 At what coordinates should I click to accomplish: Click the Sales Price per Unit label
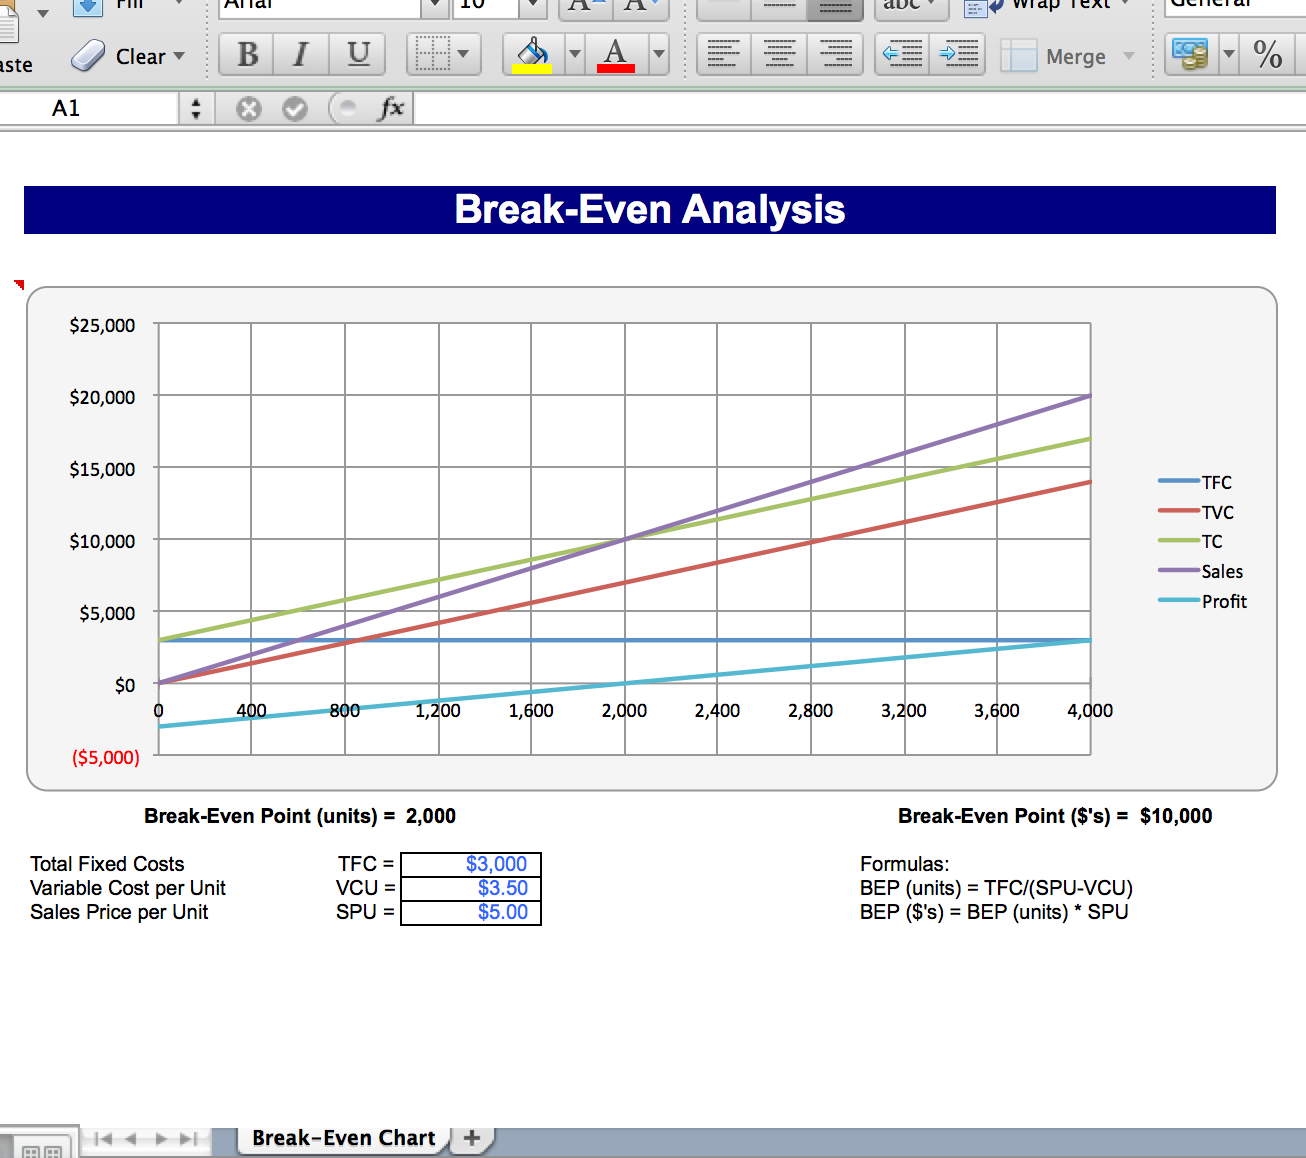coord(119,912)
